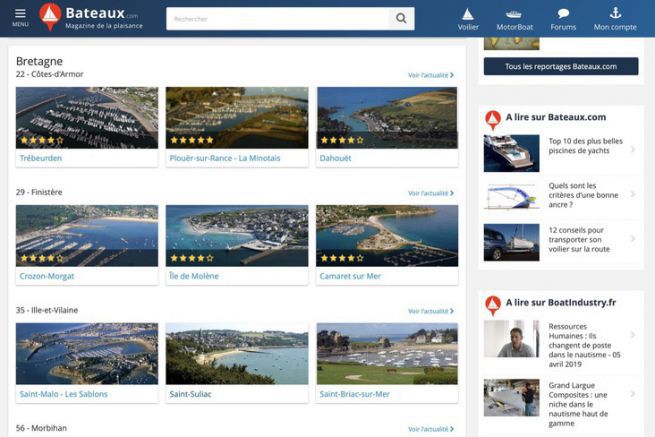Image resolution: width=655 pixels, height=437 pixels.
Task: Click the Plouër-sur-Rance - La Minotais link
Action: pos(225,158)
